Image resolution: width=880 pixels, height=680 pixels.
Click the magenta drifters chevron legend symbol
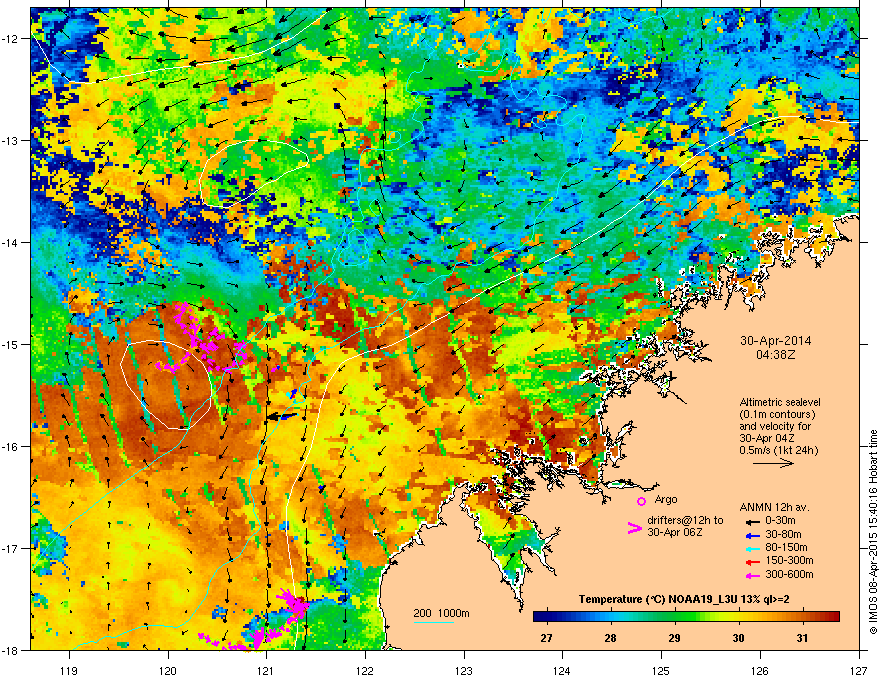(634, 527)
